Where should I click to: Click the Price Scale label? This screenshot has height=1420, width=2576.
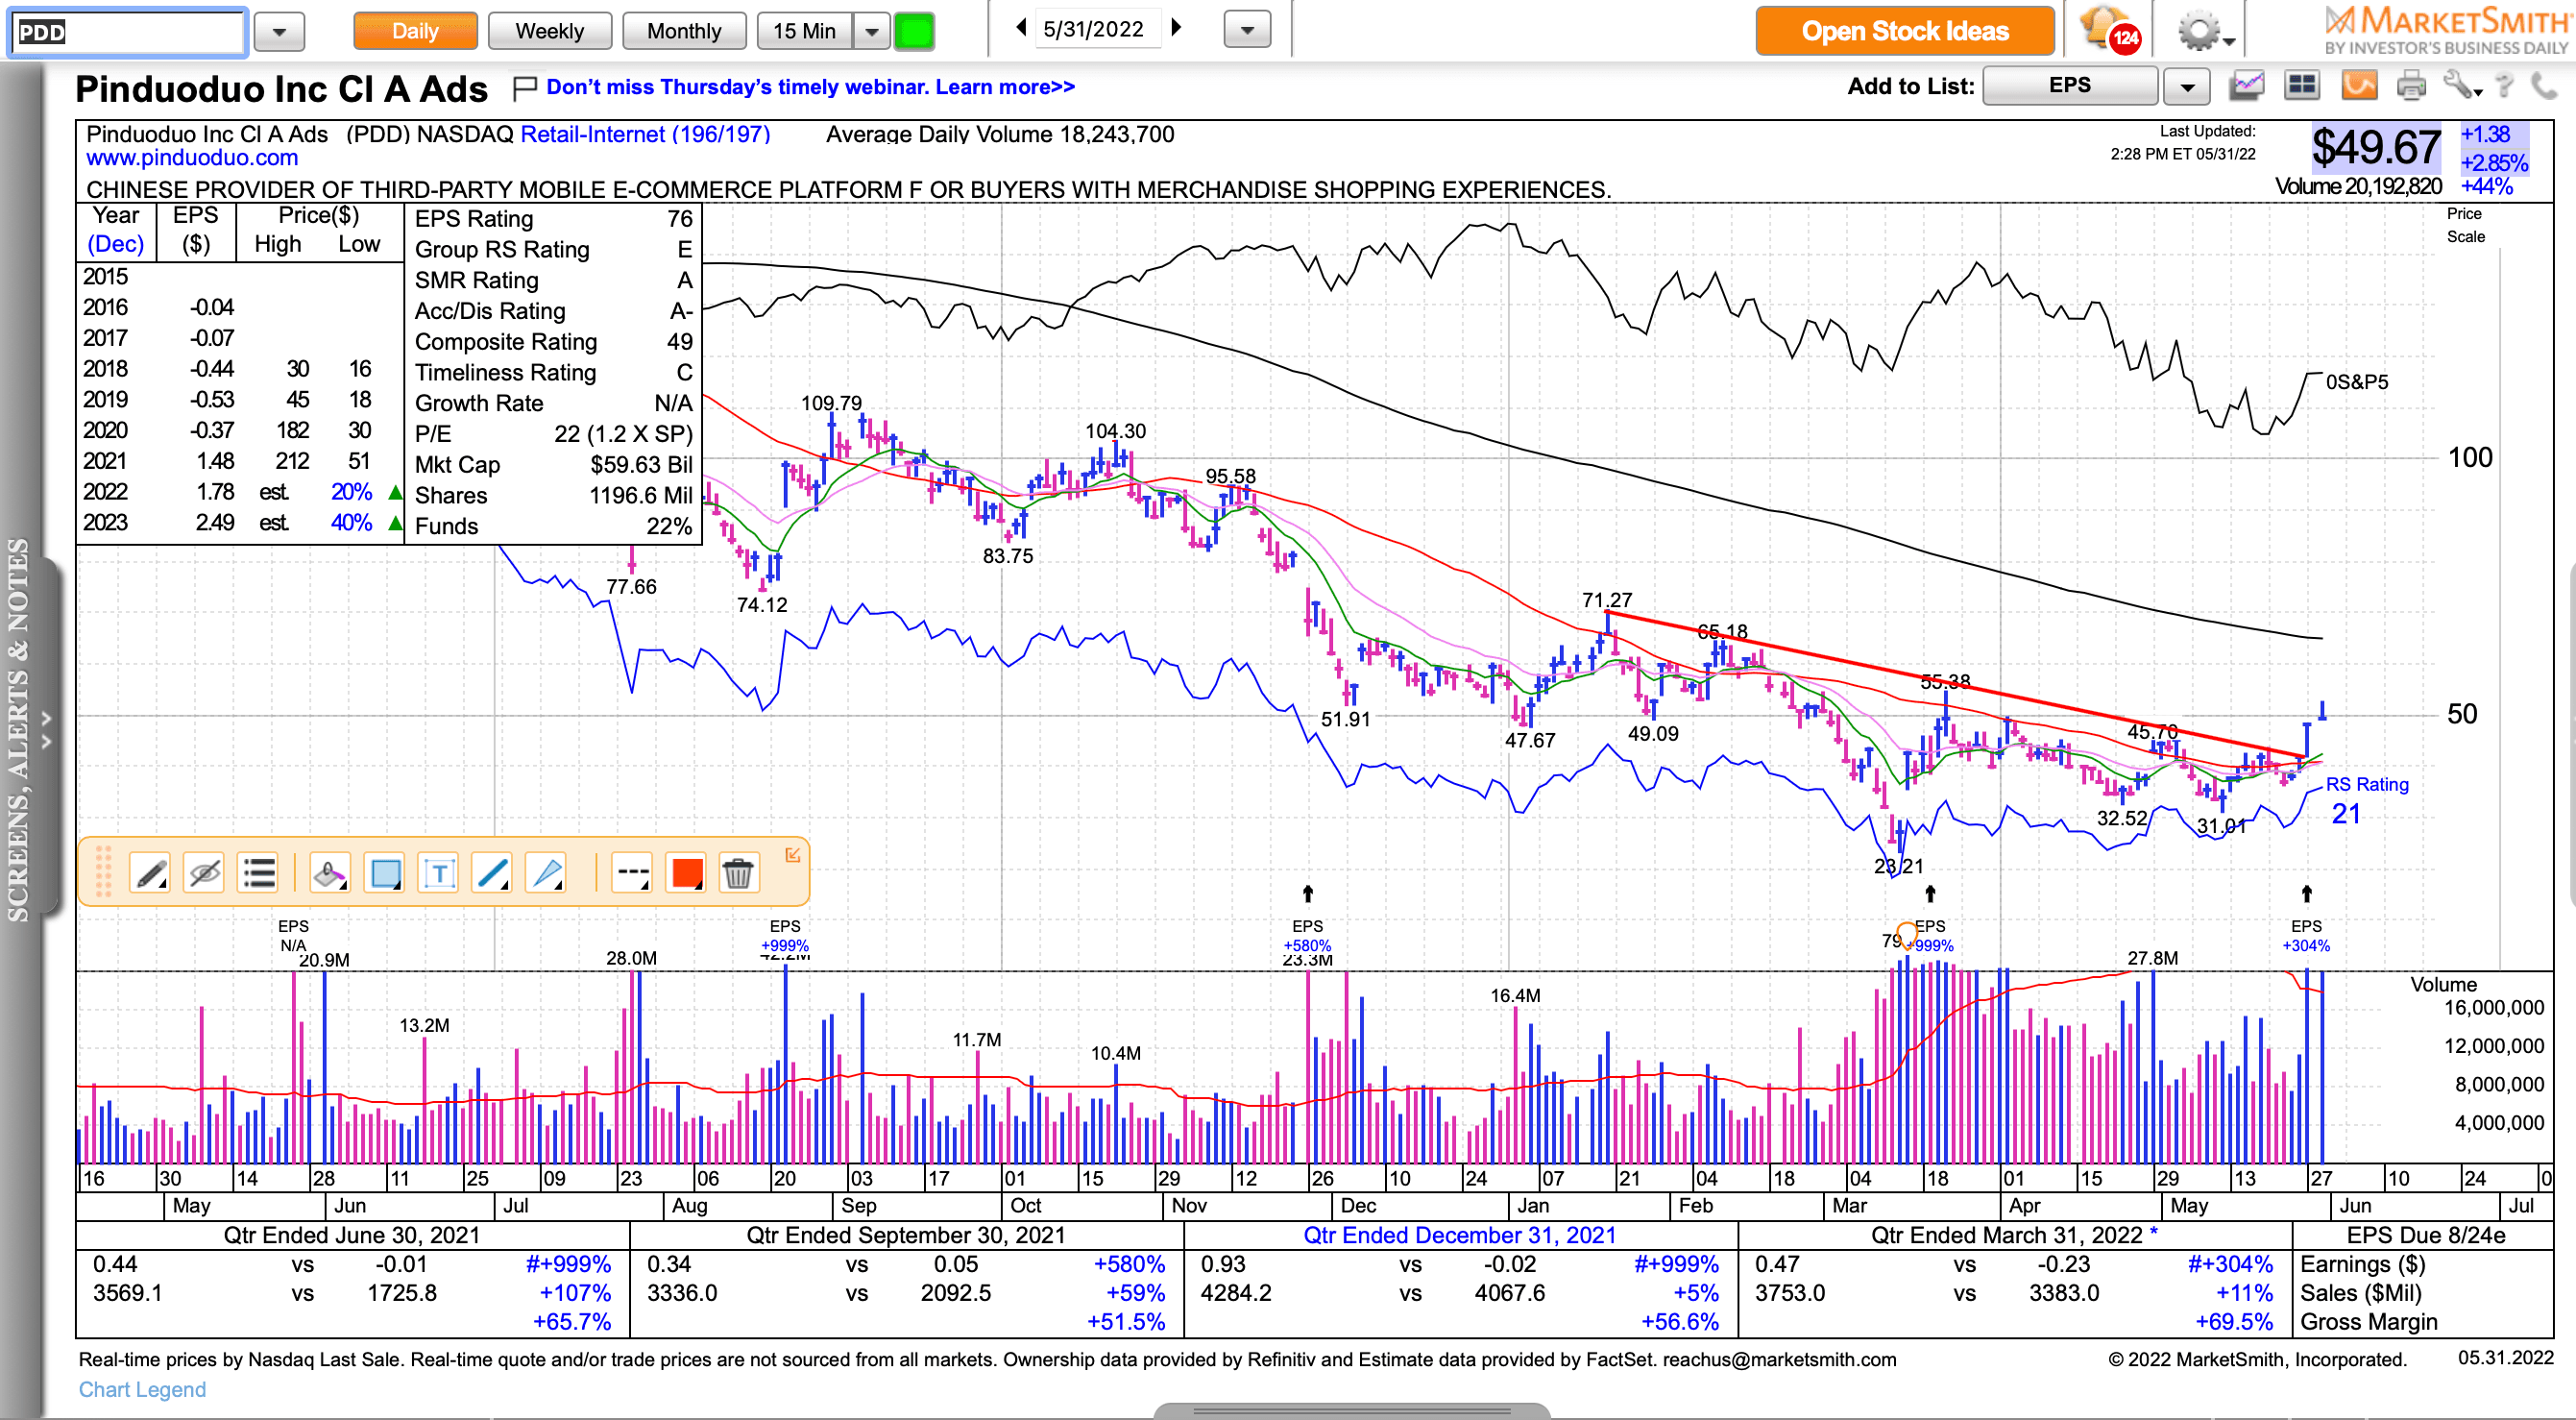click(2465, 225)
